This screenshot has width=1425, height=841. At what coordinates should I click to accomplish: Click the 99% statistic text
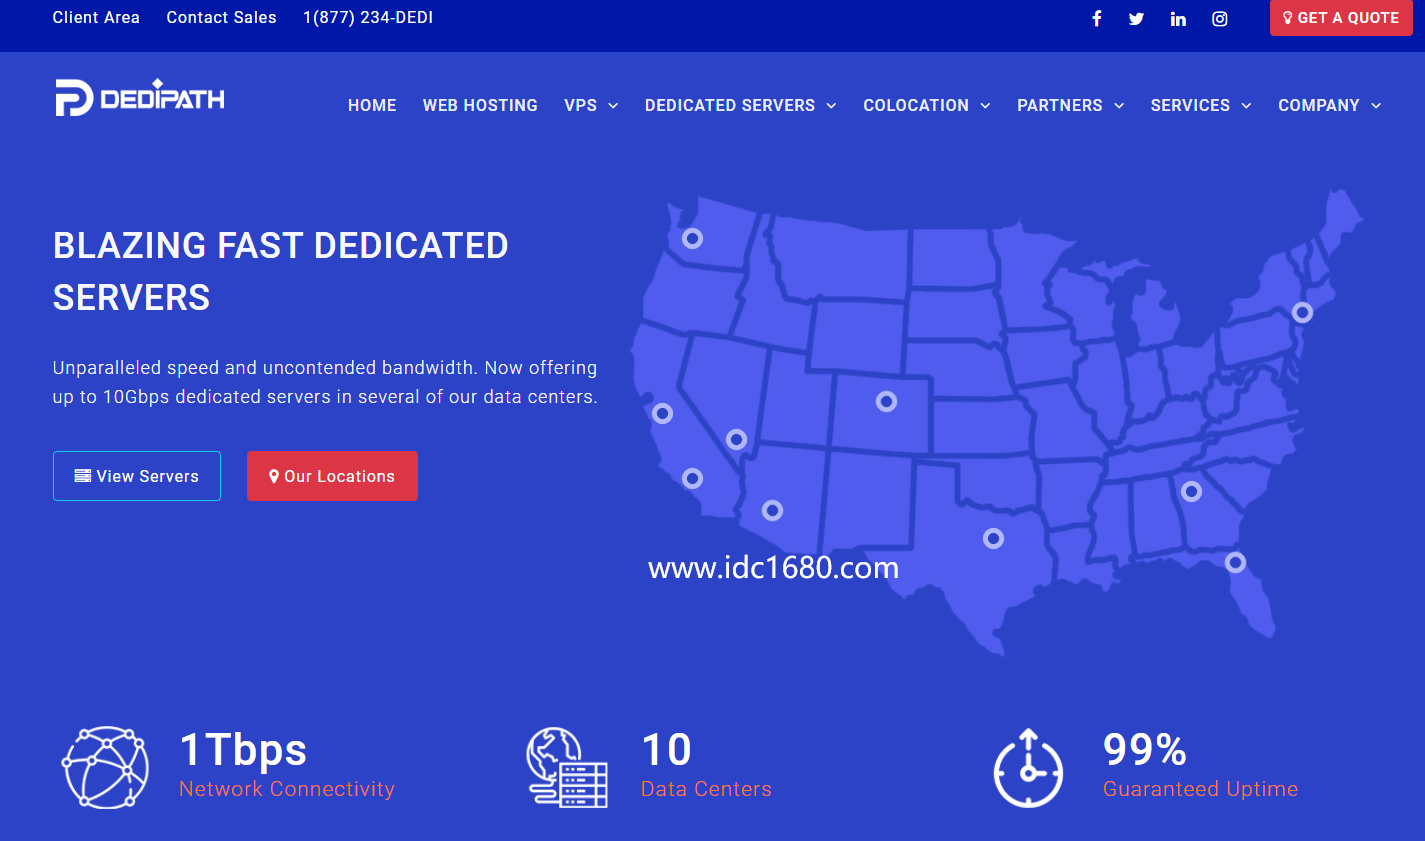1145,750
